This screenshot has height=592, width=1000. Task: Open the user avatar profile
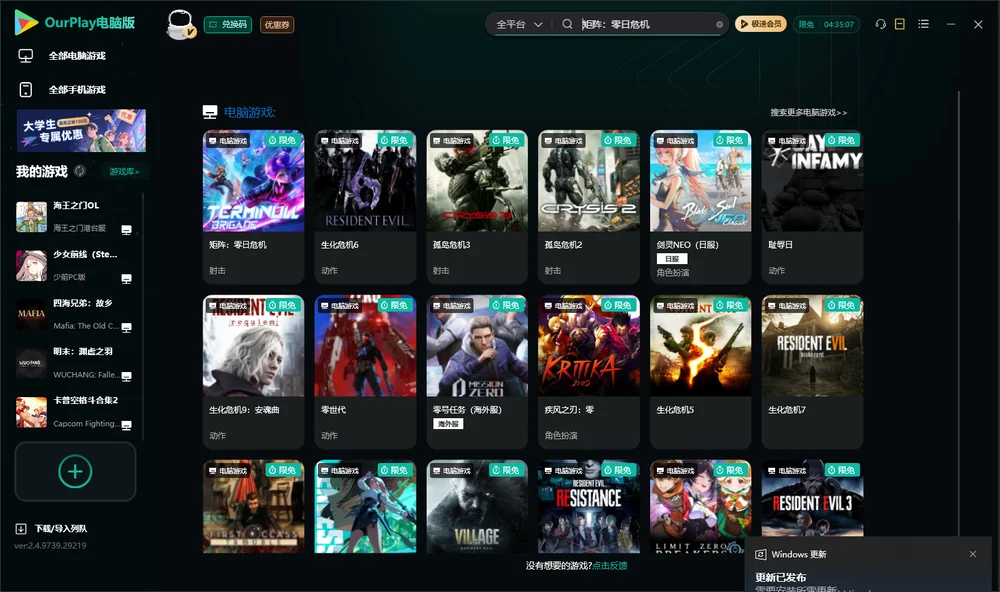pos(180,25)
